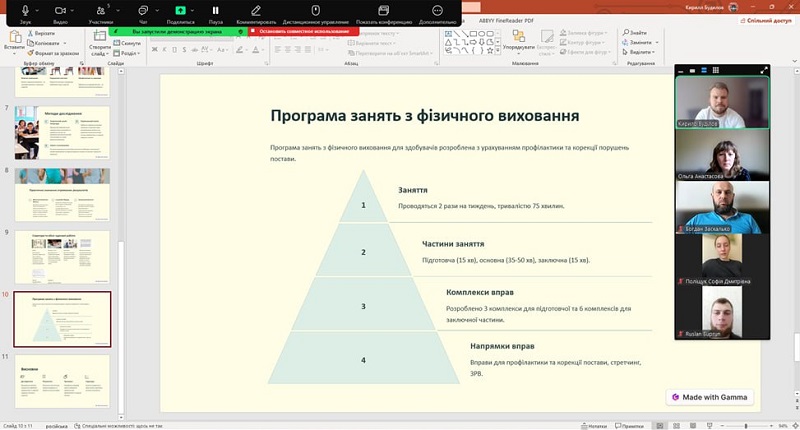
Task: Pause the screen sharing
Action: [x=215, y=11]
